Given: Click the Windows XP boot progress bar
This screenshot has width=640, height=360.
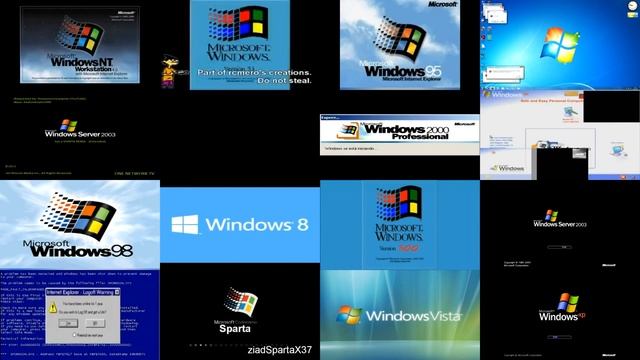Looking at the screenshot, I should (x=559, y=337).
